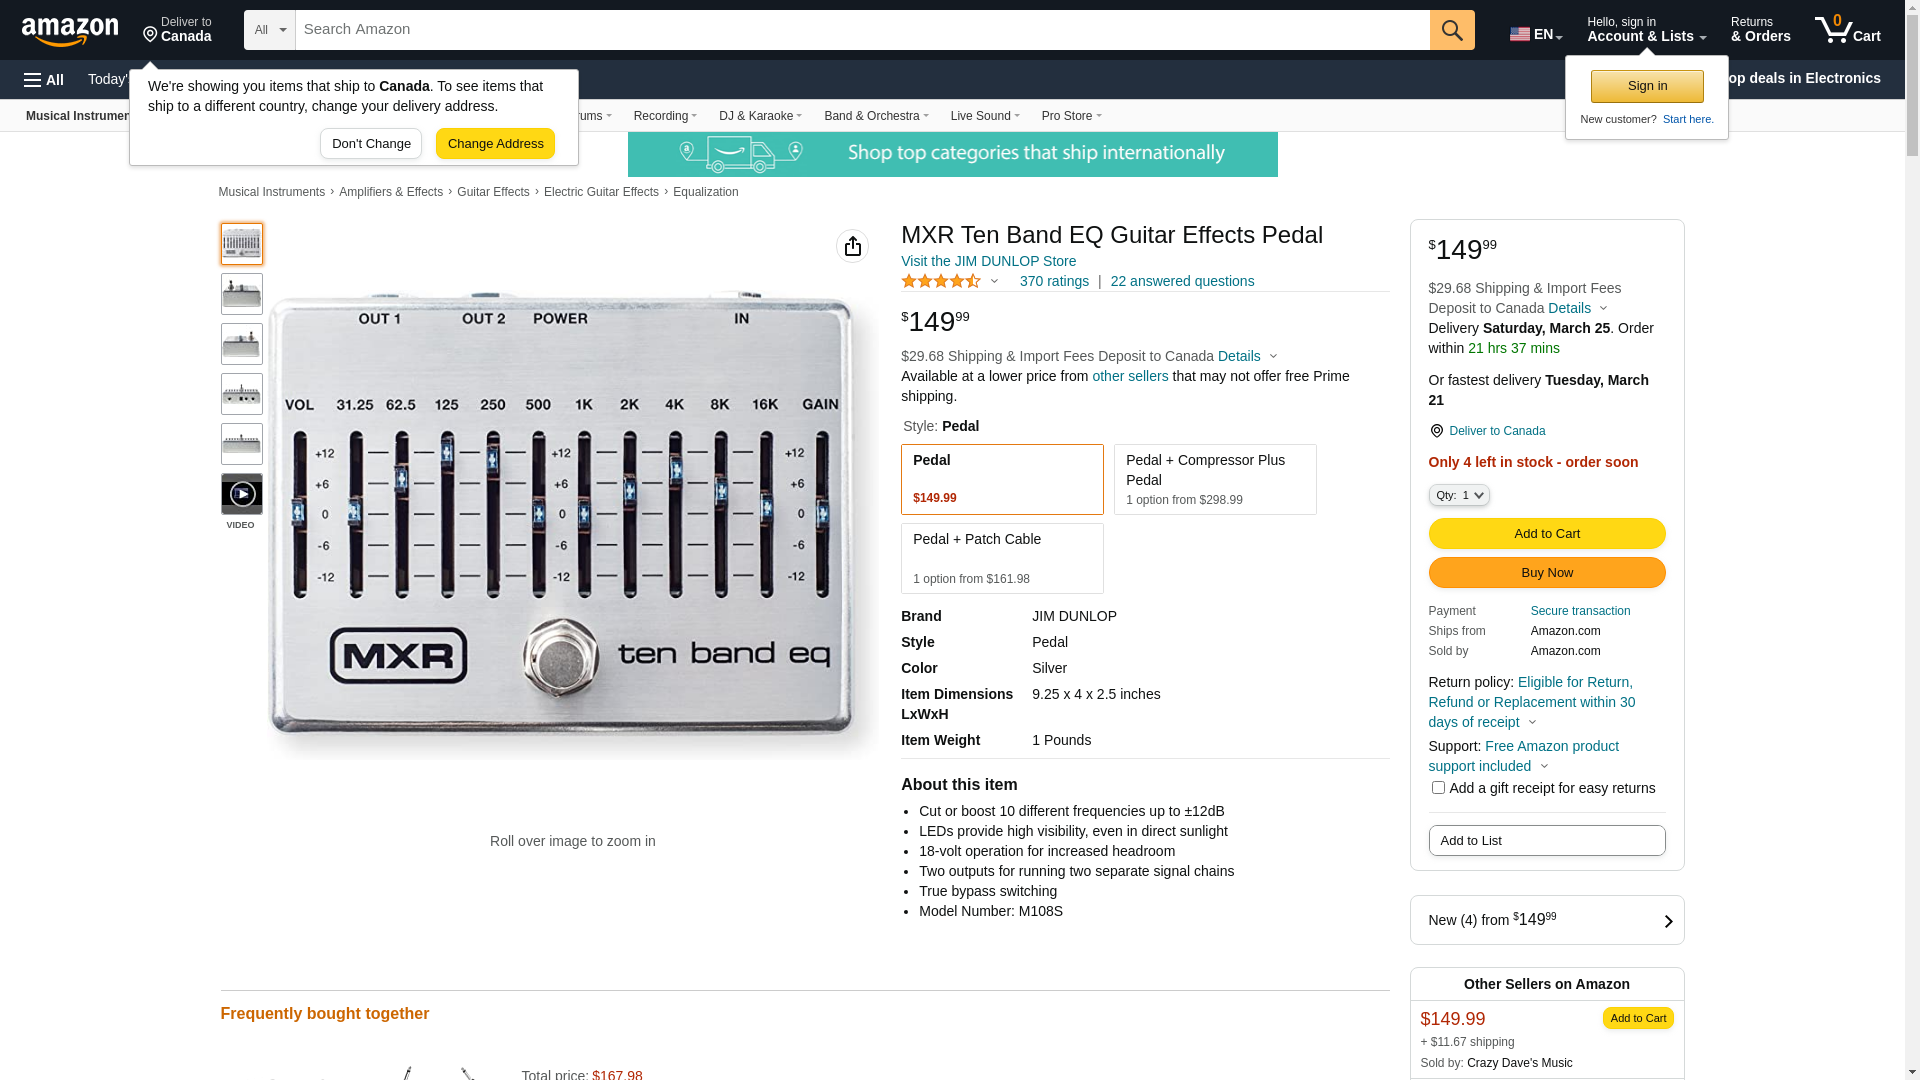
Task: Click the search magnifier button
Action: pos(1452,30)
